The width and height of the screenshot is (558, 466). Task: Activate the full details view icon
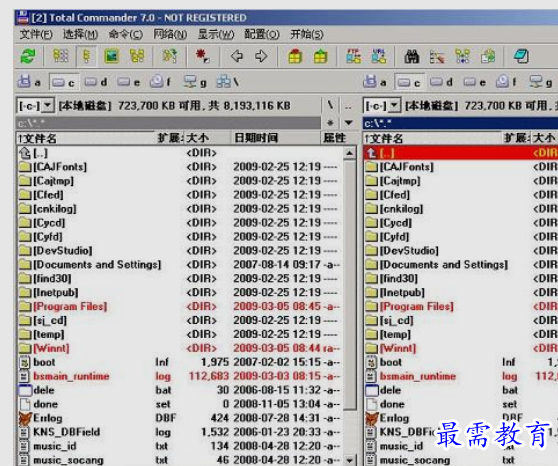point(86,56)
